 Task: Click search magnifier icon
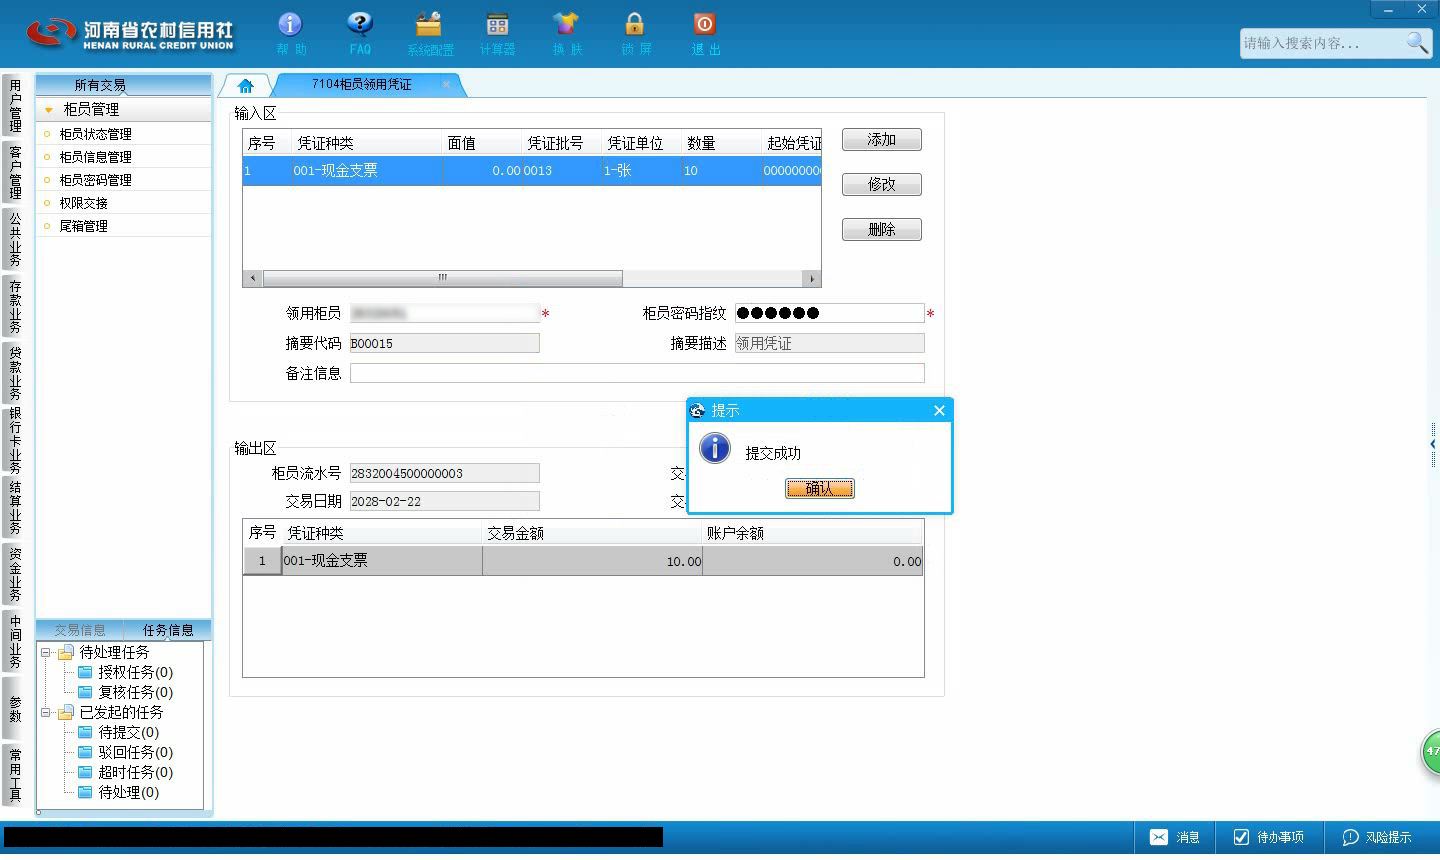[1417, 42]
